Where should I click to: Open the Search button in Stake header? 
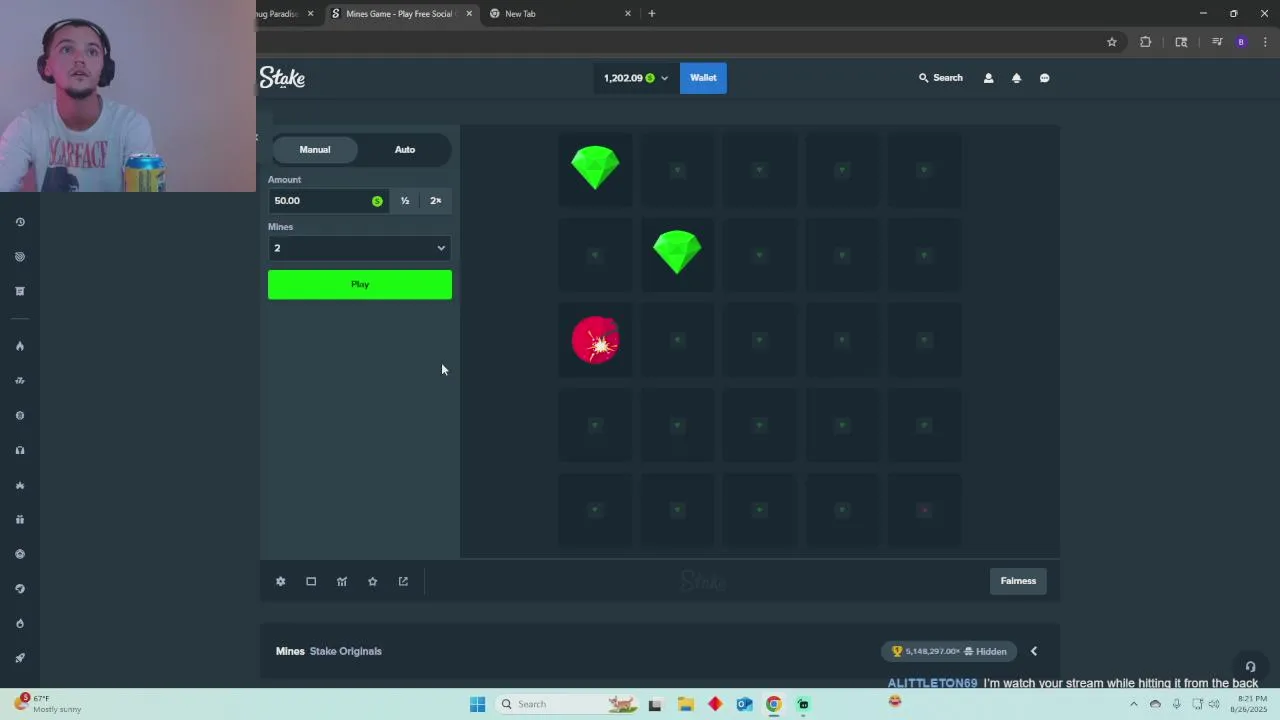pos(941,78)
